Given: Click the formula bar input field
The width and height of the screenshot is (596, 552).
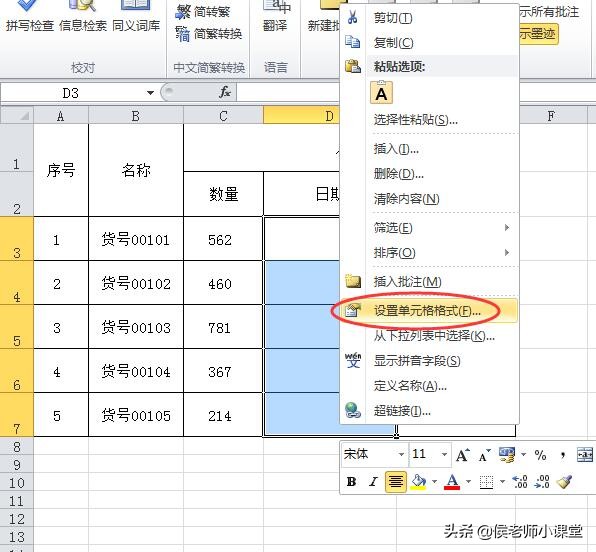Looking at the screenshot, I should [x=288, y=92].
